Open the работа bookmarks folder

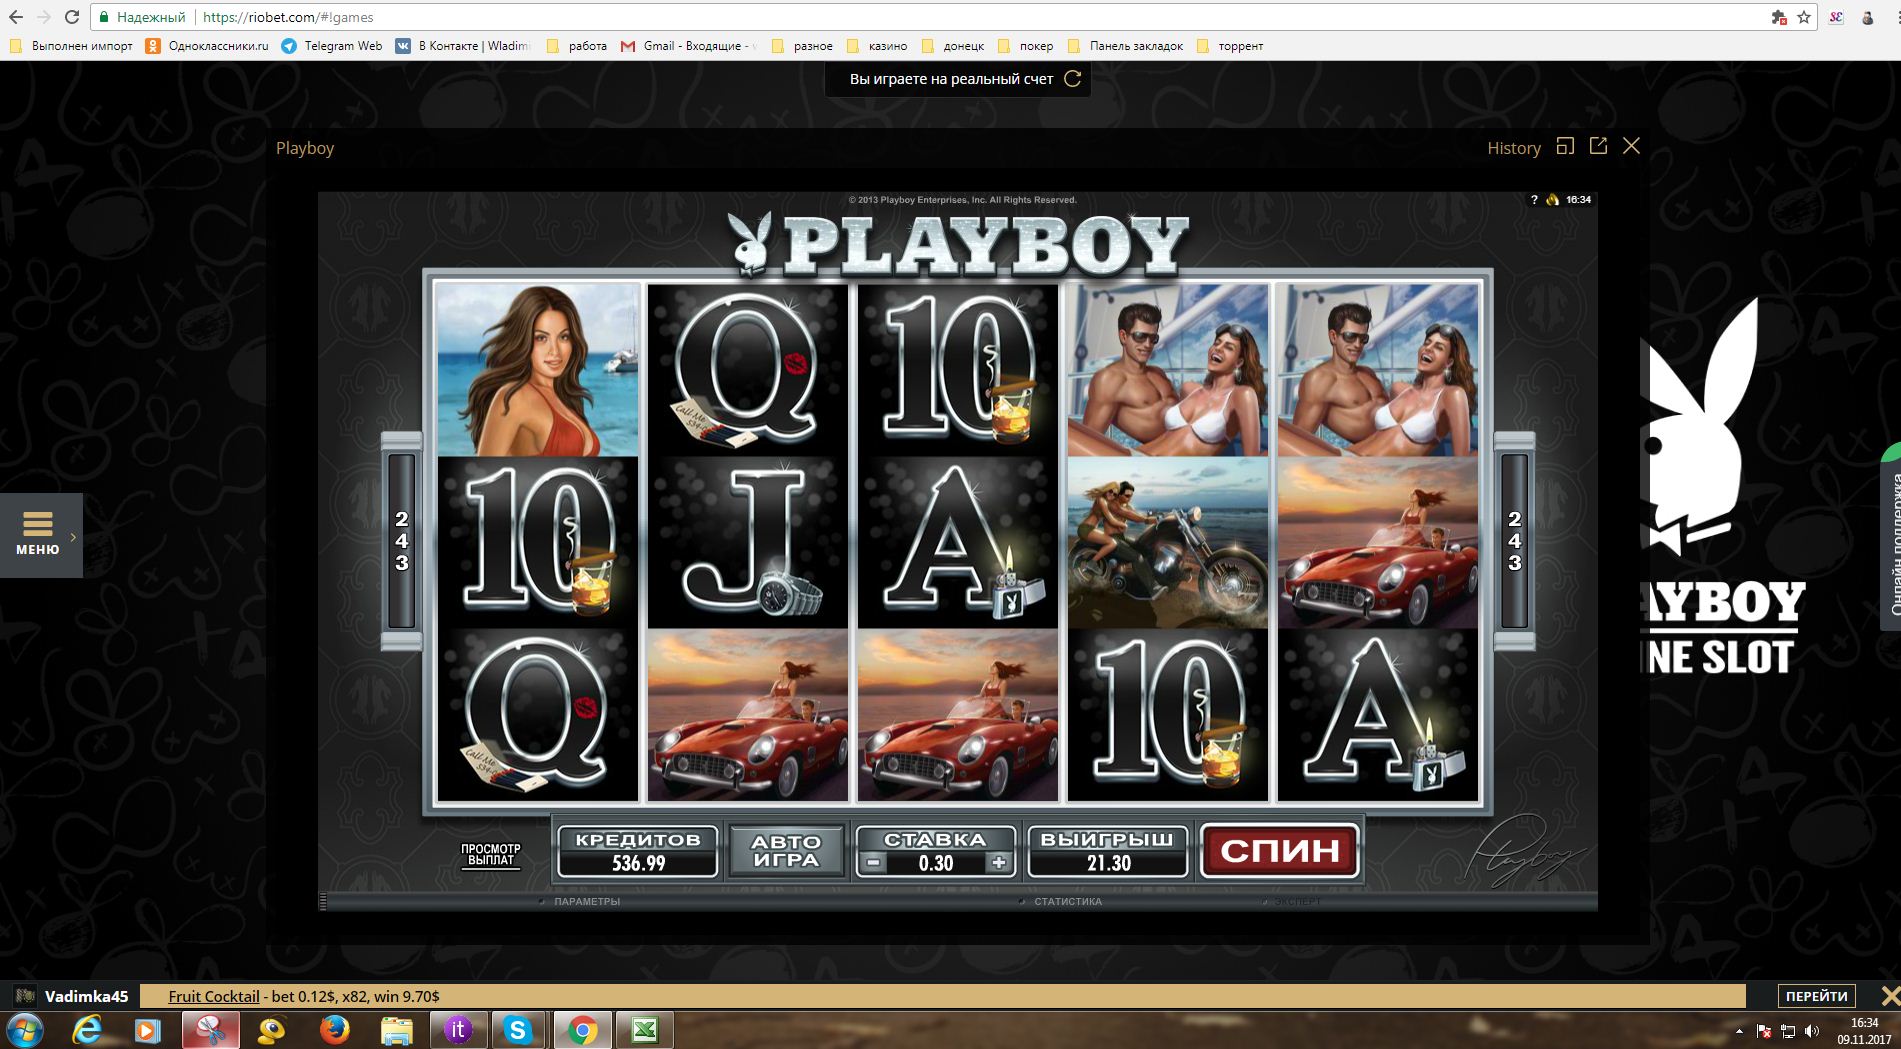click(576, 46)
